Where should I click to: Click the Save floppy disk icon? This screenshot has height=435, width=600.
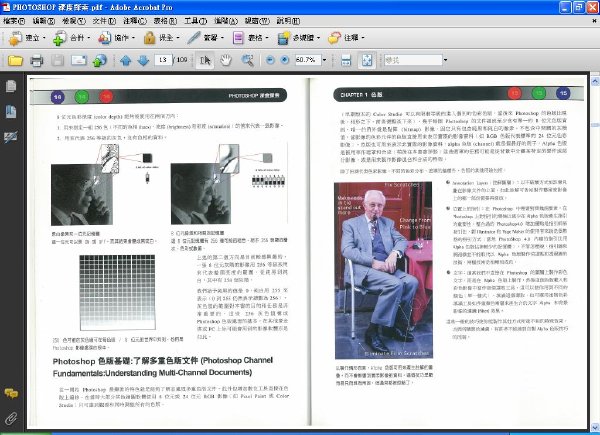(58, 60)
